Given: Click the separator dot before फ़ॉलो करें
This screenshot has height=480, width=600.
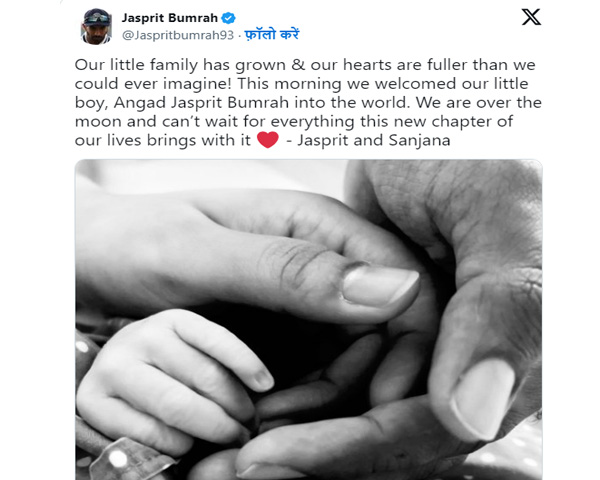Looking at the screenshot, I should coord(239,36).
